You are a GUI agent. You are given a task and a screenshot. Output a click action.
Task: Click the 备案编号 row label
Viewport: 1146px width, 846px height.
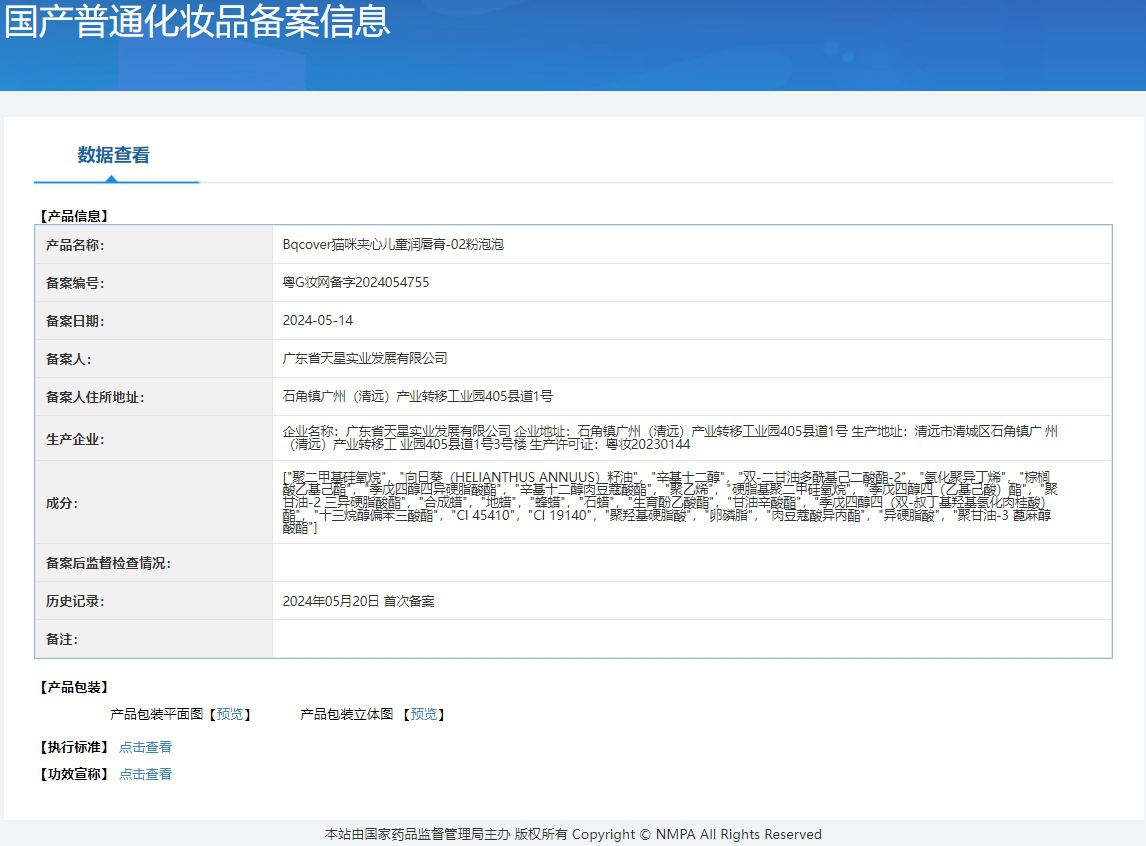pos(75,283)
